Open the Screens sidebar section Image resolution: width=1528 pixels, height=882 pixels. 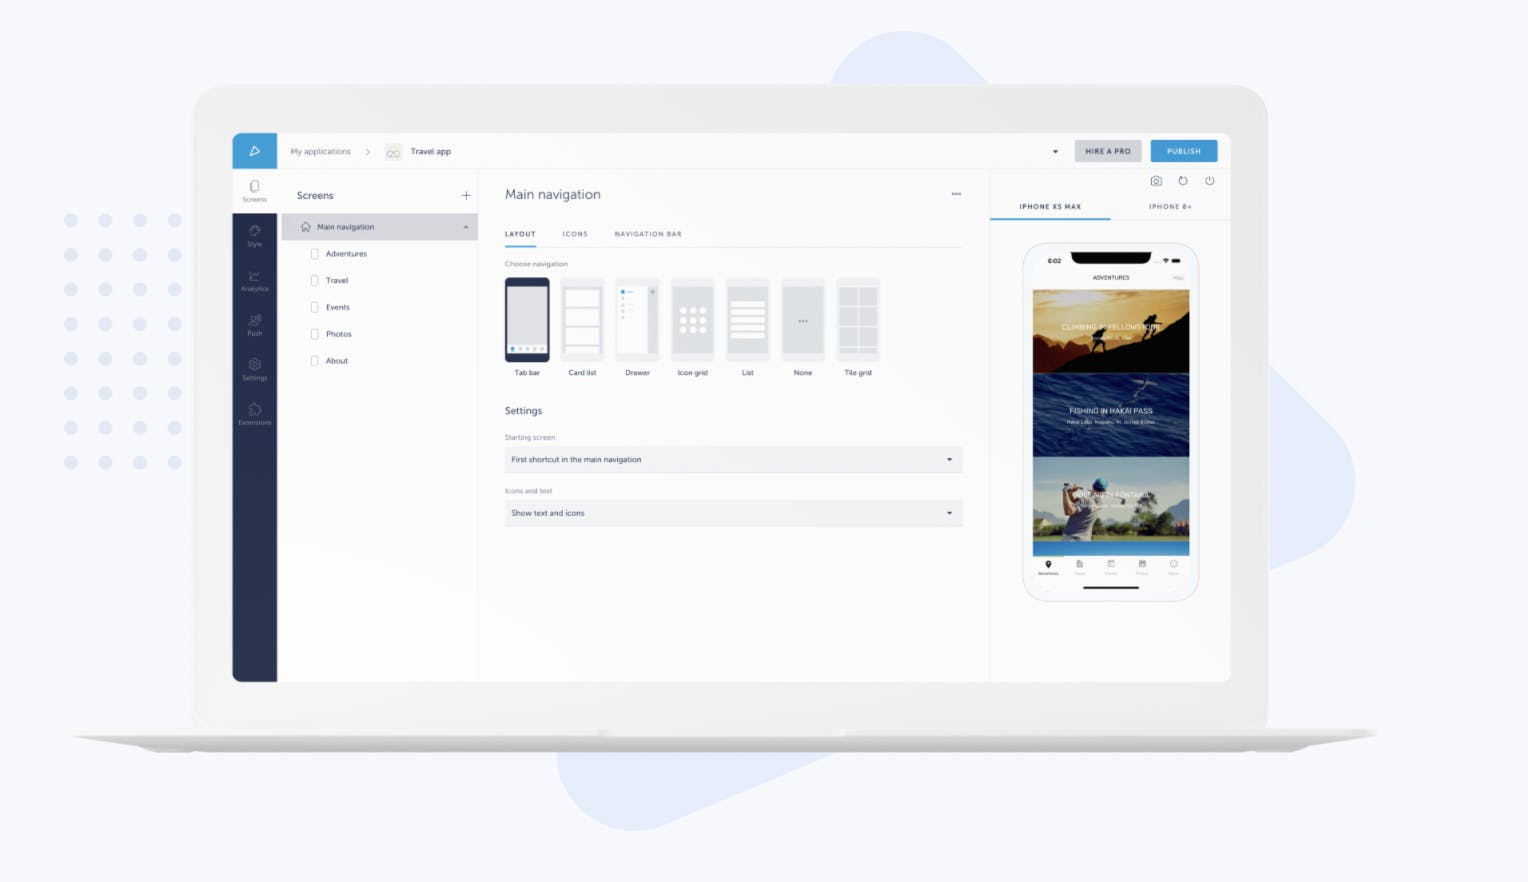[255, 191]
